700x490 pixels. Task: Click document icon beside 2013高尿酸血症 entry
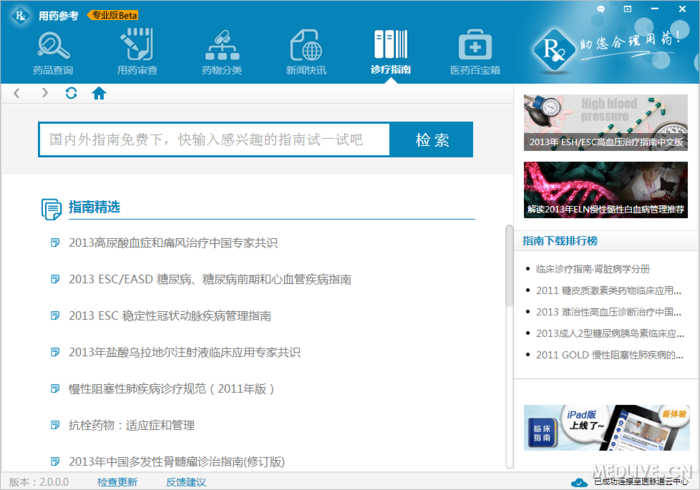pos(55,243)
